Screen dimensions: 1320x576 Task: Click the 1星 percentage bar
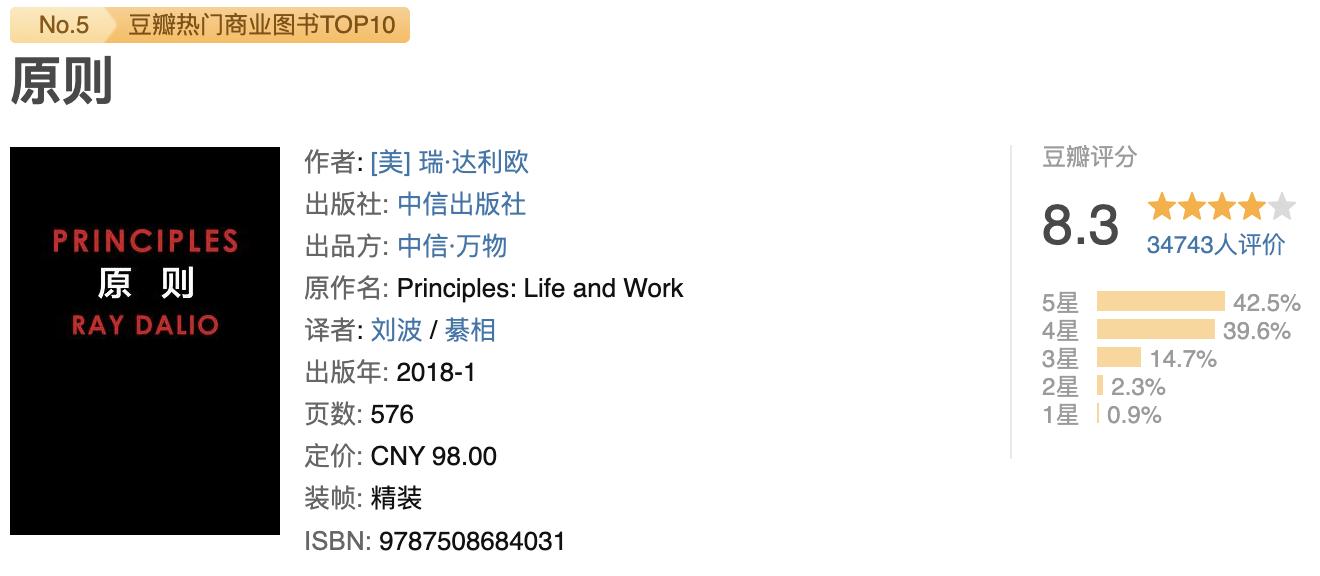point(1098,412)
